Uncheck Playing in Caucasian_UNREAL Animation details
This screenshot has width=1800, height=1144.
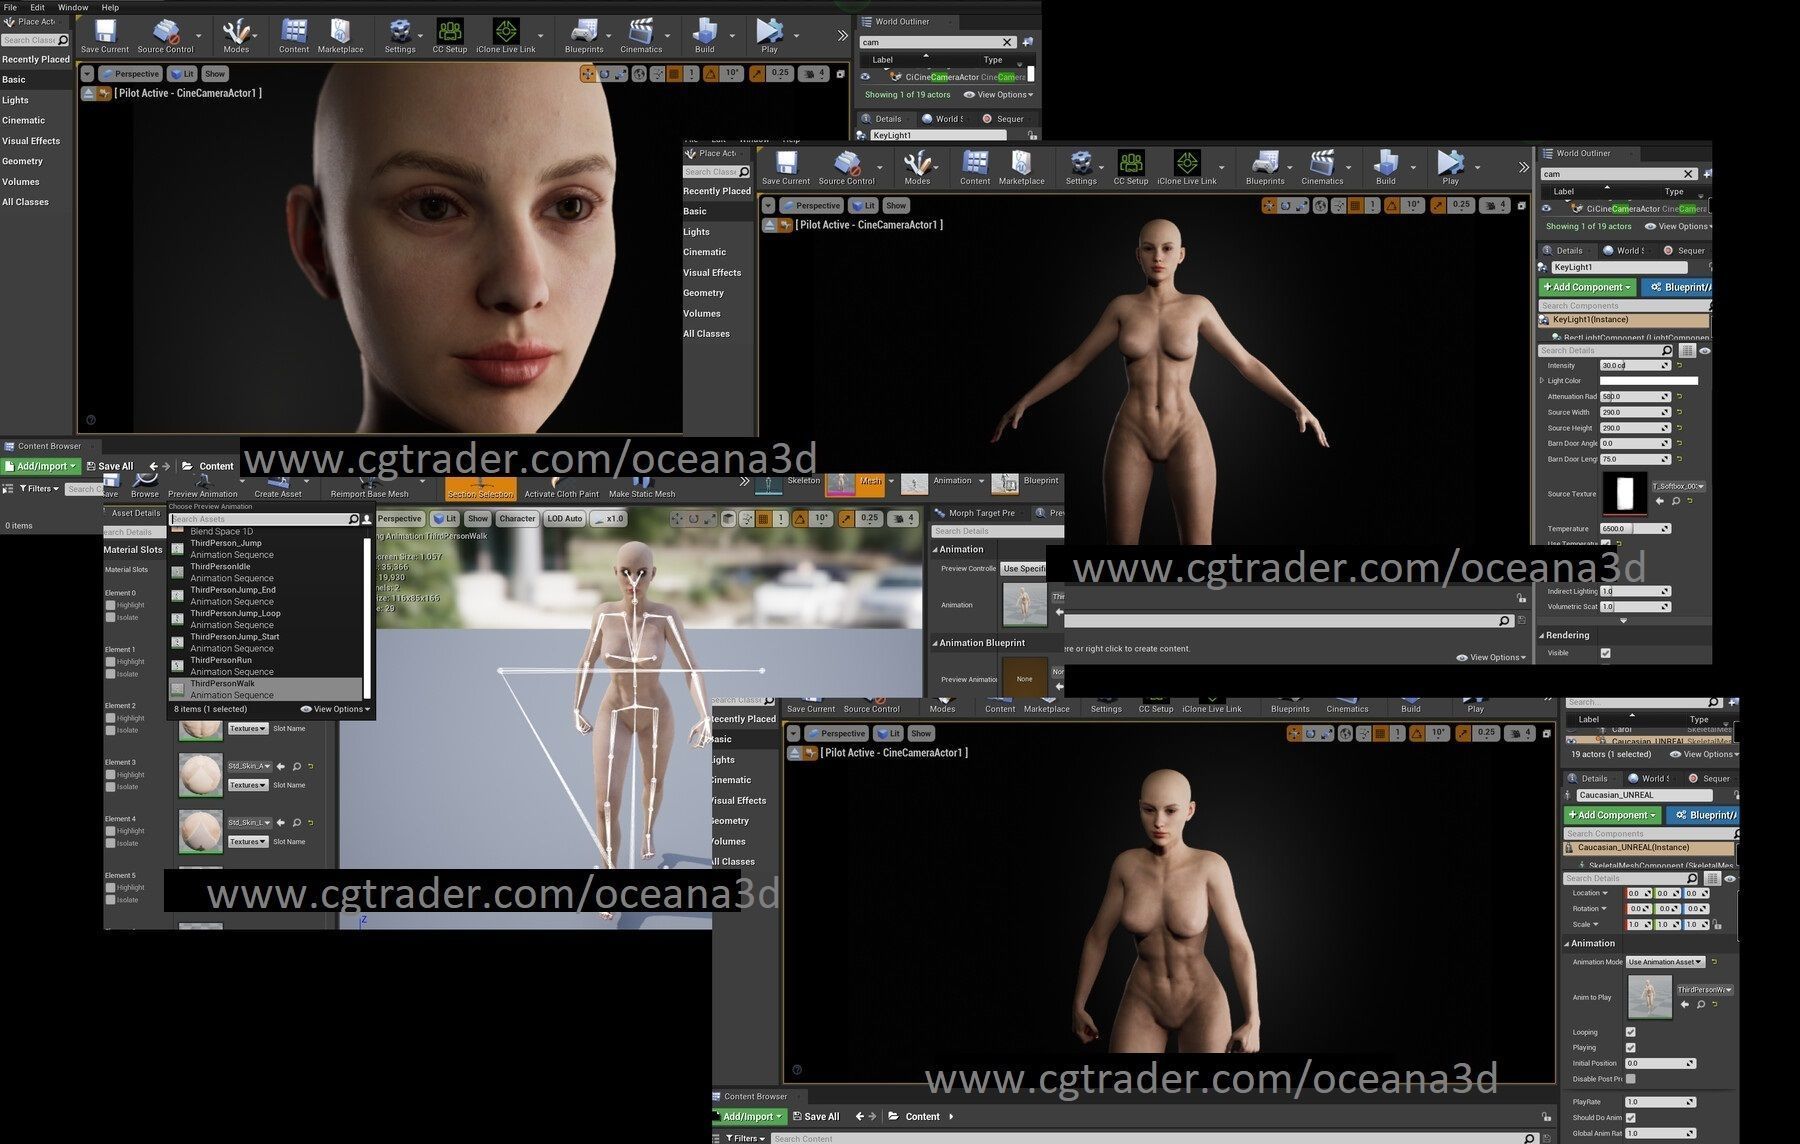pyautogui.click(x=1630, y=1047)
